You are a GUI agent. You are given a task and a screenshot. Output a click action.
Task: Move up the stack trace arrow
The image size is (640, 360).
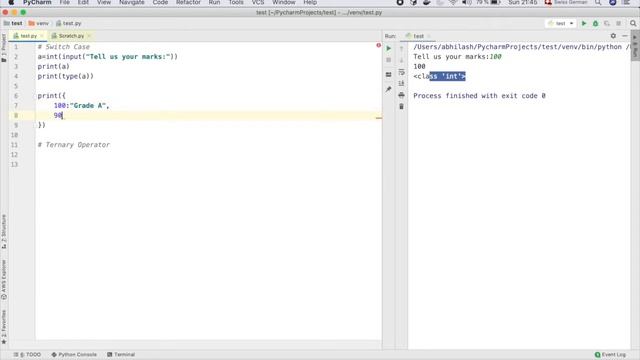pos(402,49)
